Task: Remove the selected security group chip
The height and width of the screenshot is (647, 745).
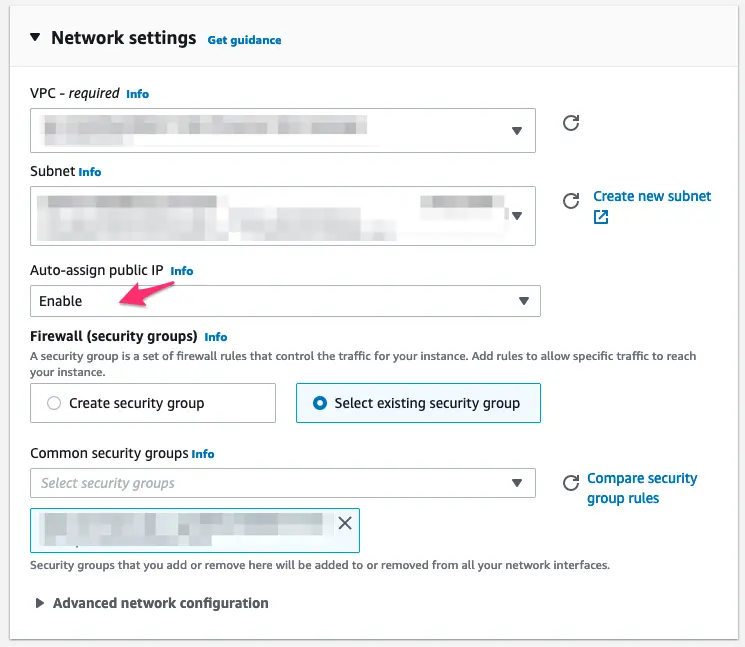Action: [x=345, y=523]
